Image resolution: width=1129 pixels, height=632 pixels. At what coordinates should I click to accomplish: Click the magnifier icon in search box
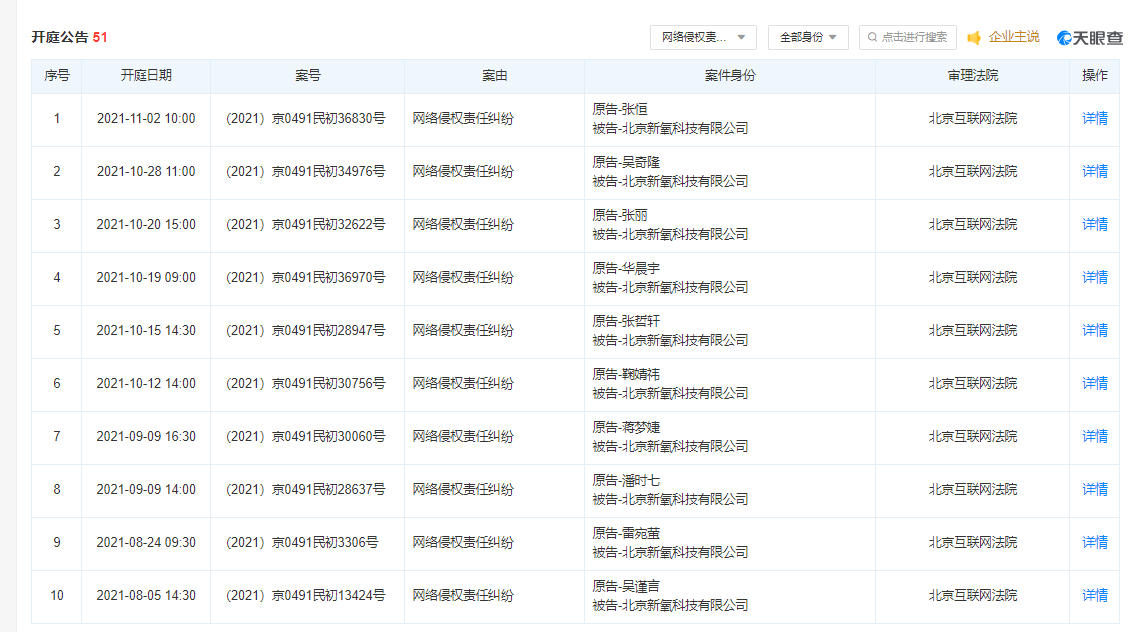coord(873,37)
